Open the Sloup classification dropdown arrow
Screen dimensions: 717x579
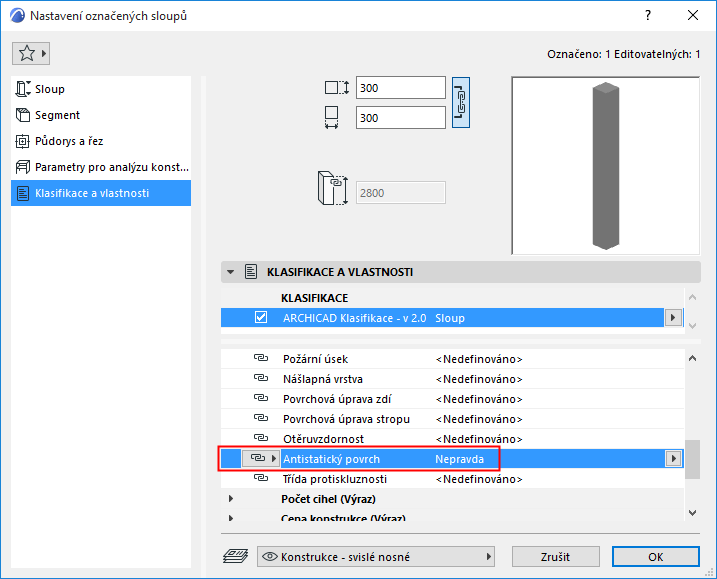point(673,317)
